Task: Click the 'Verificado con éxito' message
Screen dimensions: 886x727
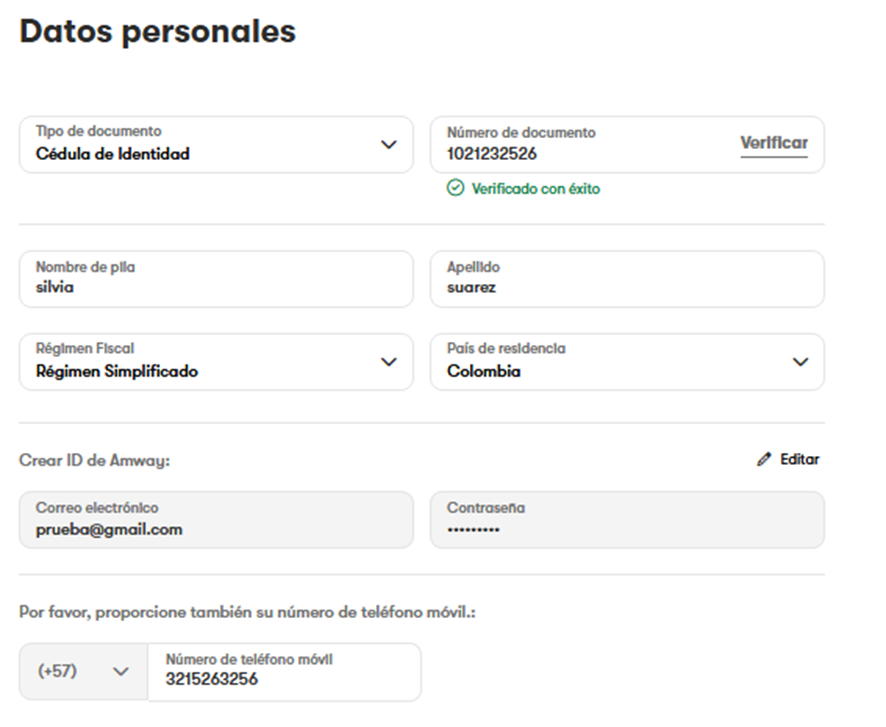Action: [536, 189]
